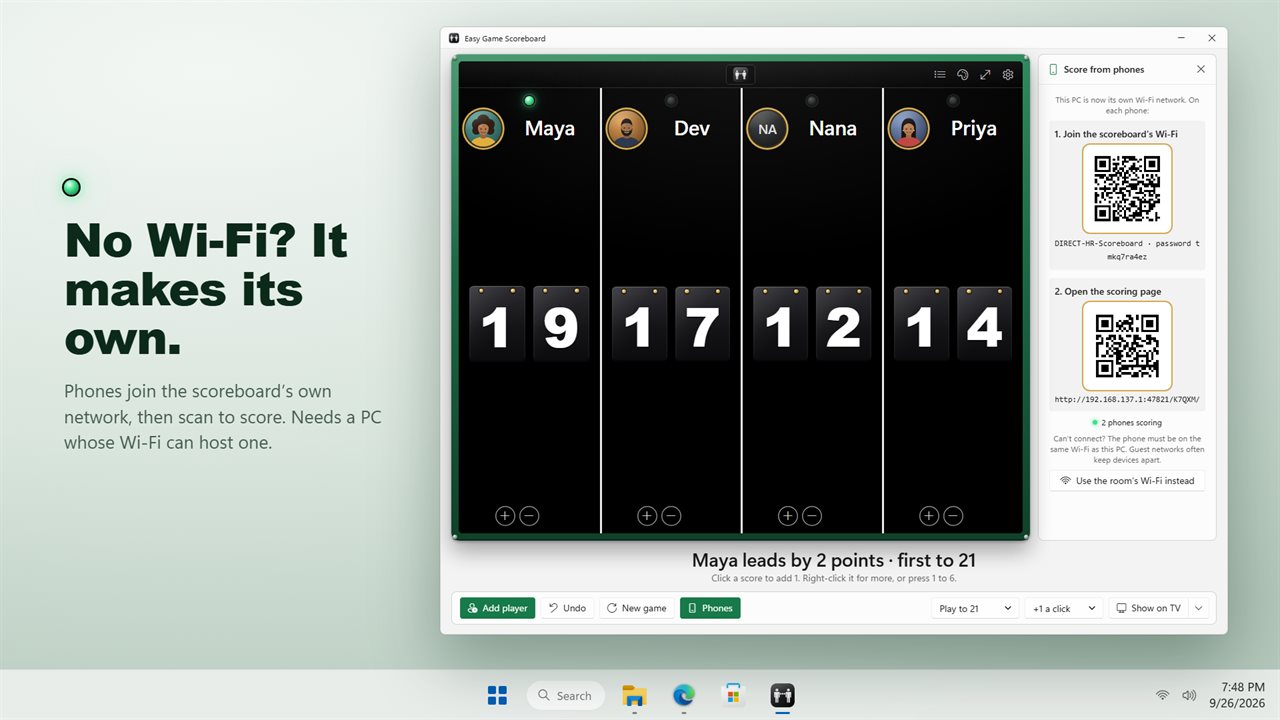
Task: Add a point with Nana's plus button
Action: (788, 516)
